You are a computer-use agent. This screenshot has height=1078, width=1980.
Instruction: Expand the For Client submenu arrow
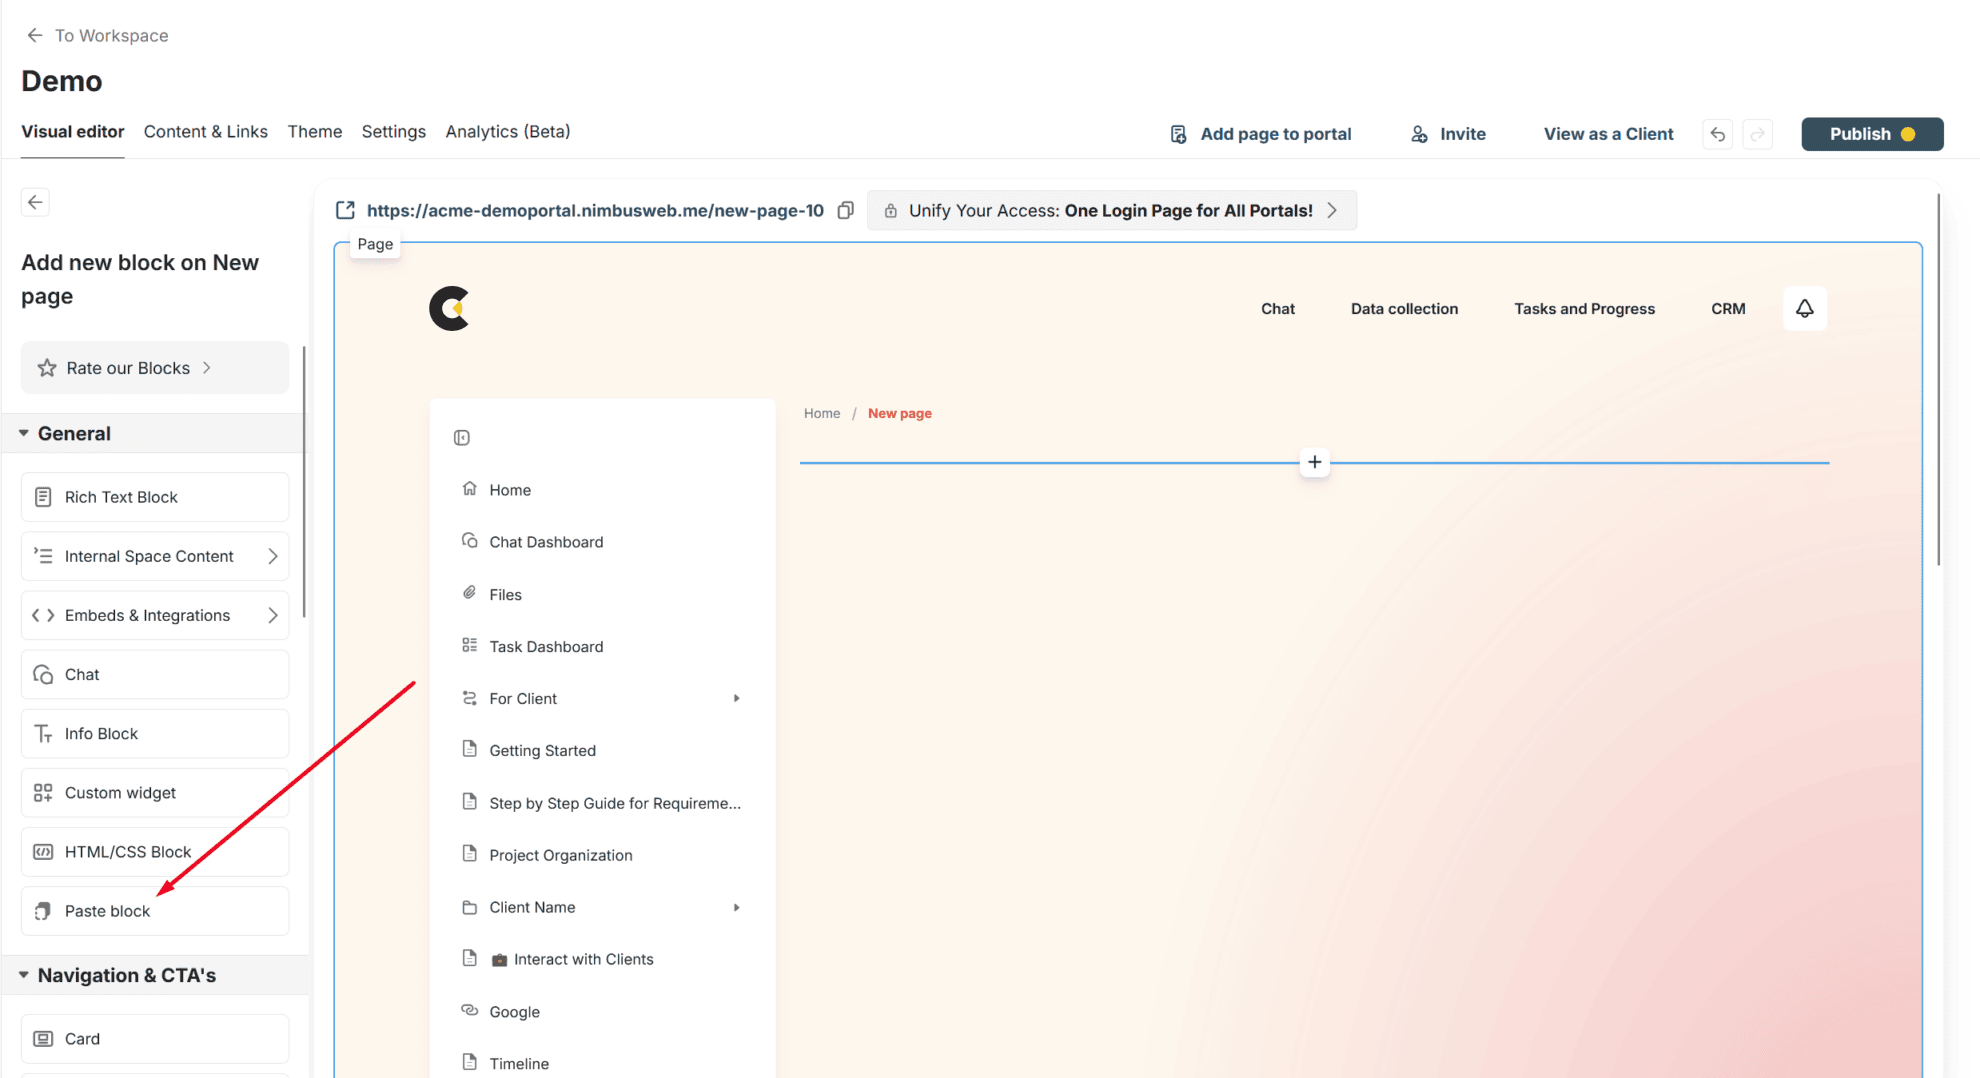[736, 699]
